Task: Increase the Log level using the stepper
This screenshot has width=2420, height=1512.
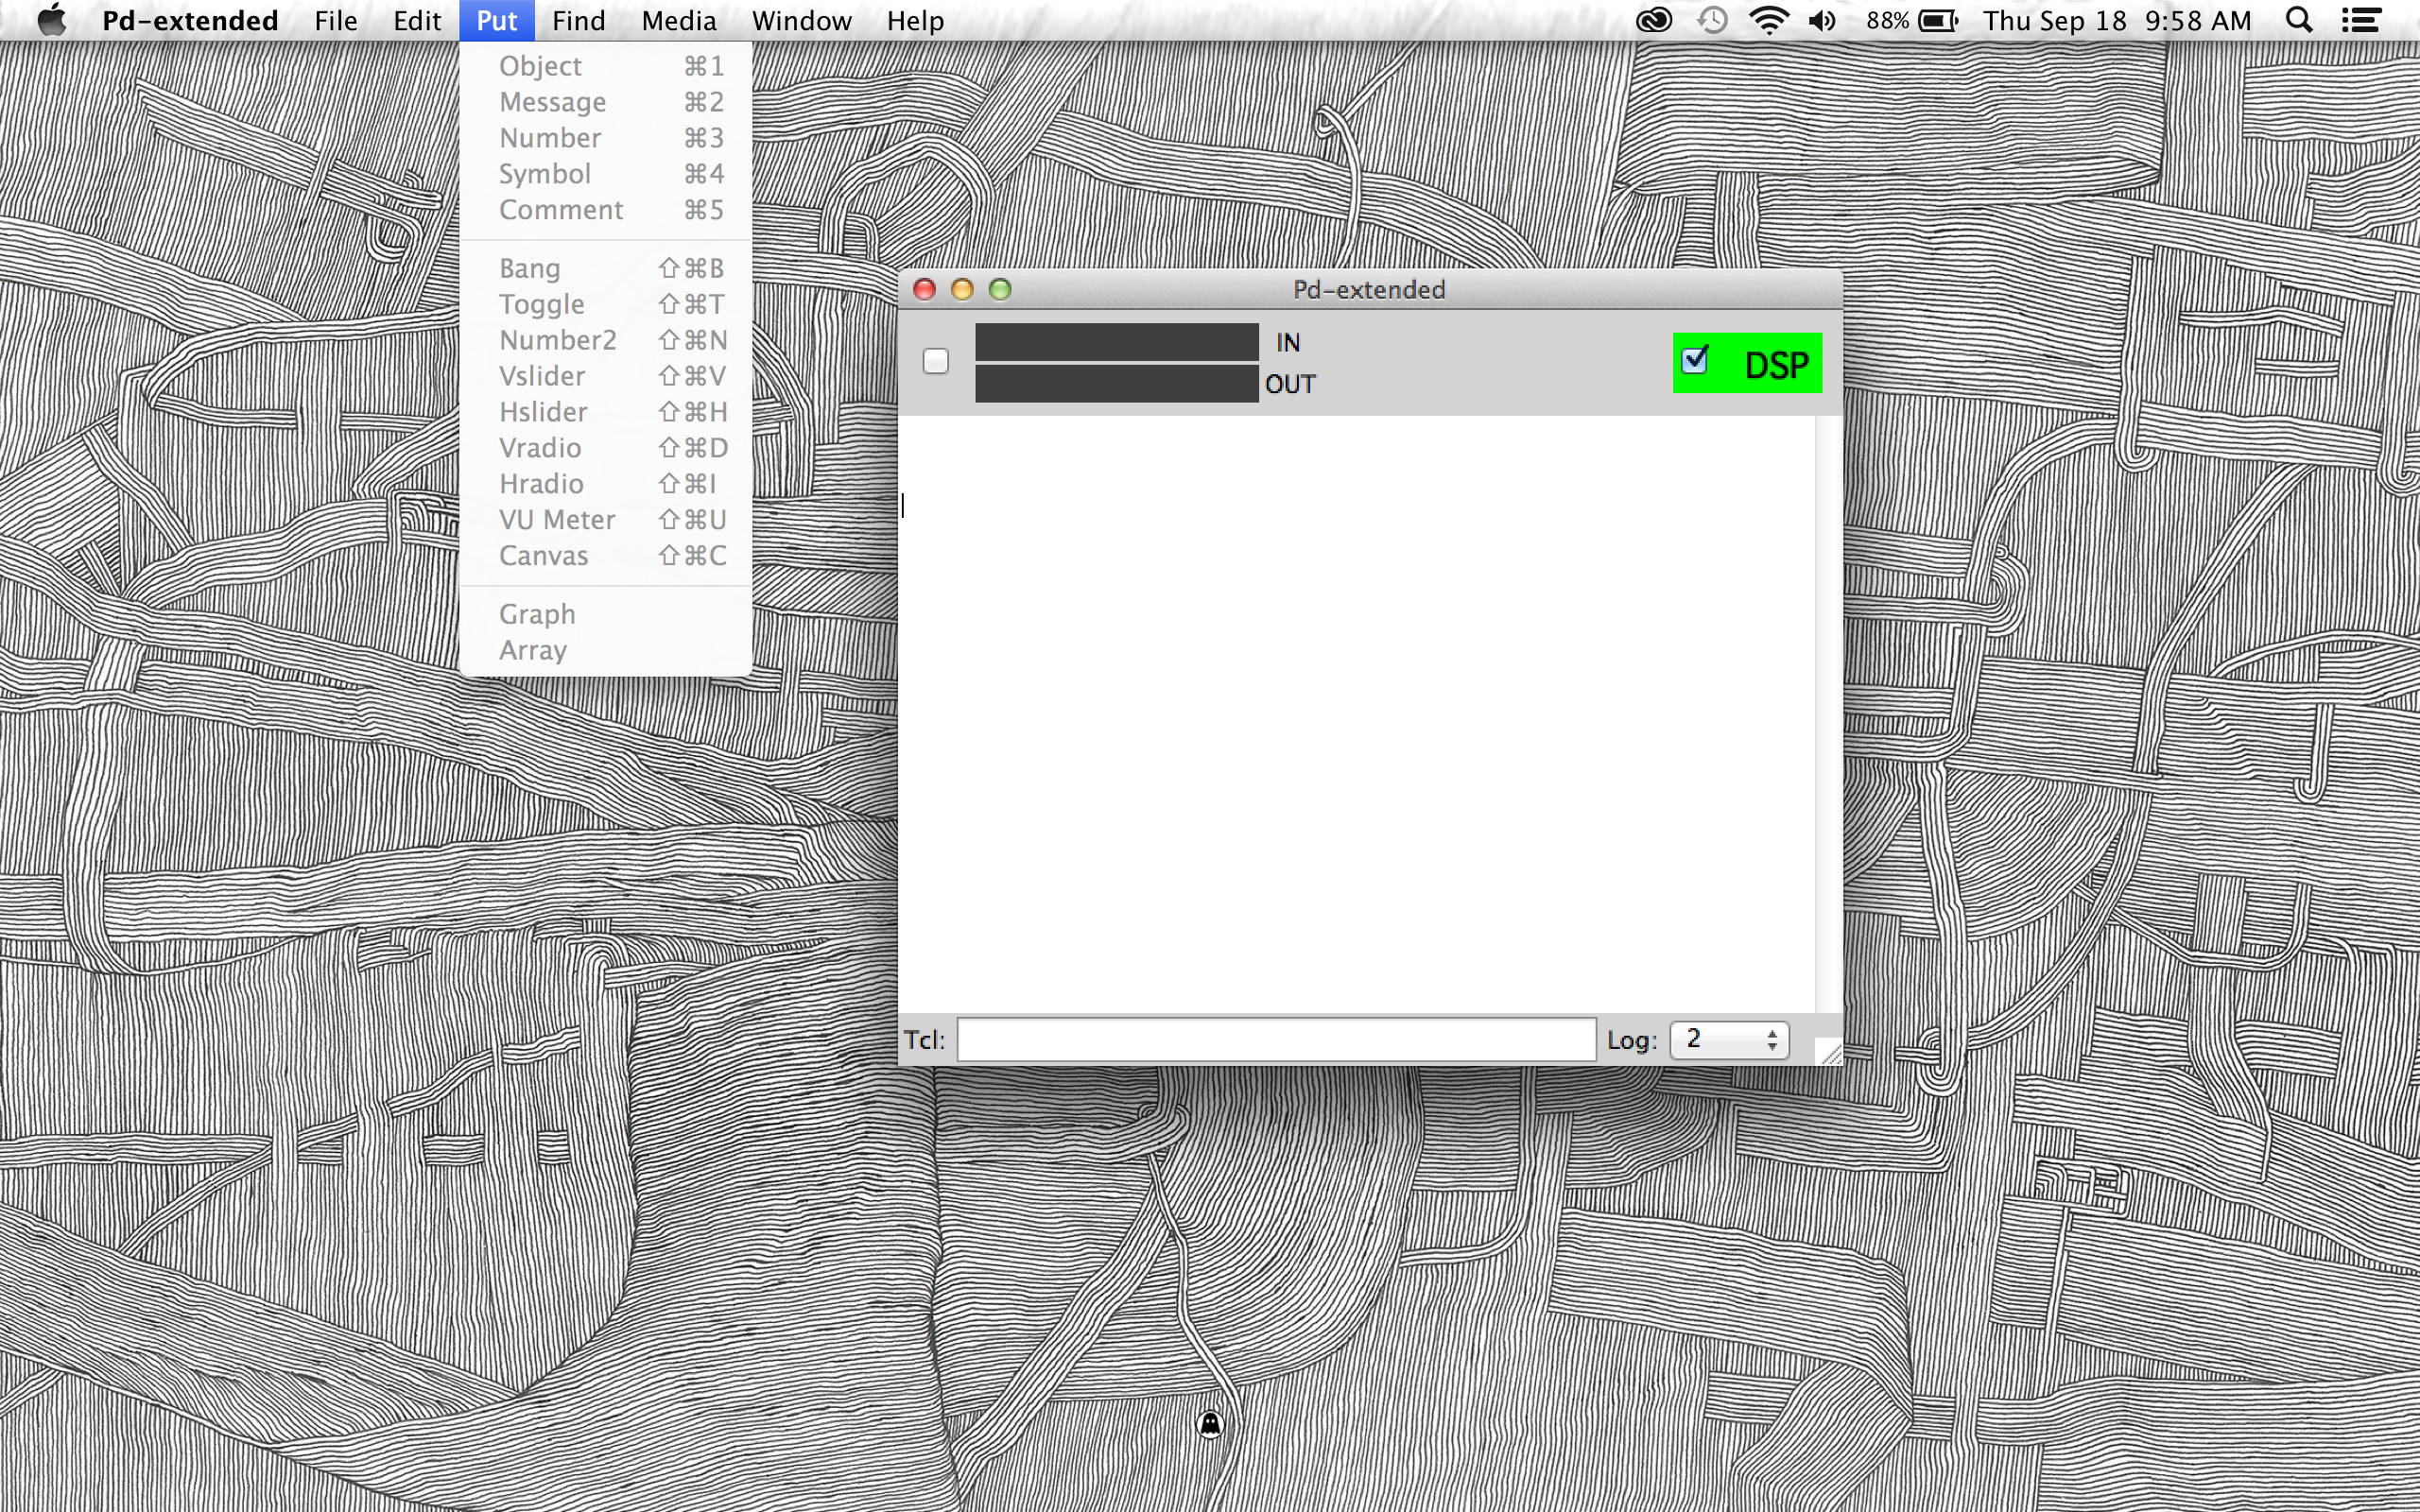Action: click(x=1773, y=1032)
